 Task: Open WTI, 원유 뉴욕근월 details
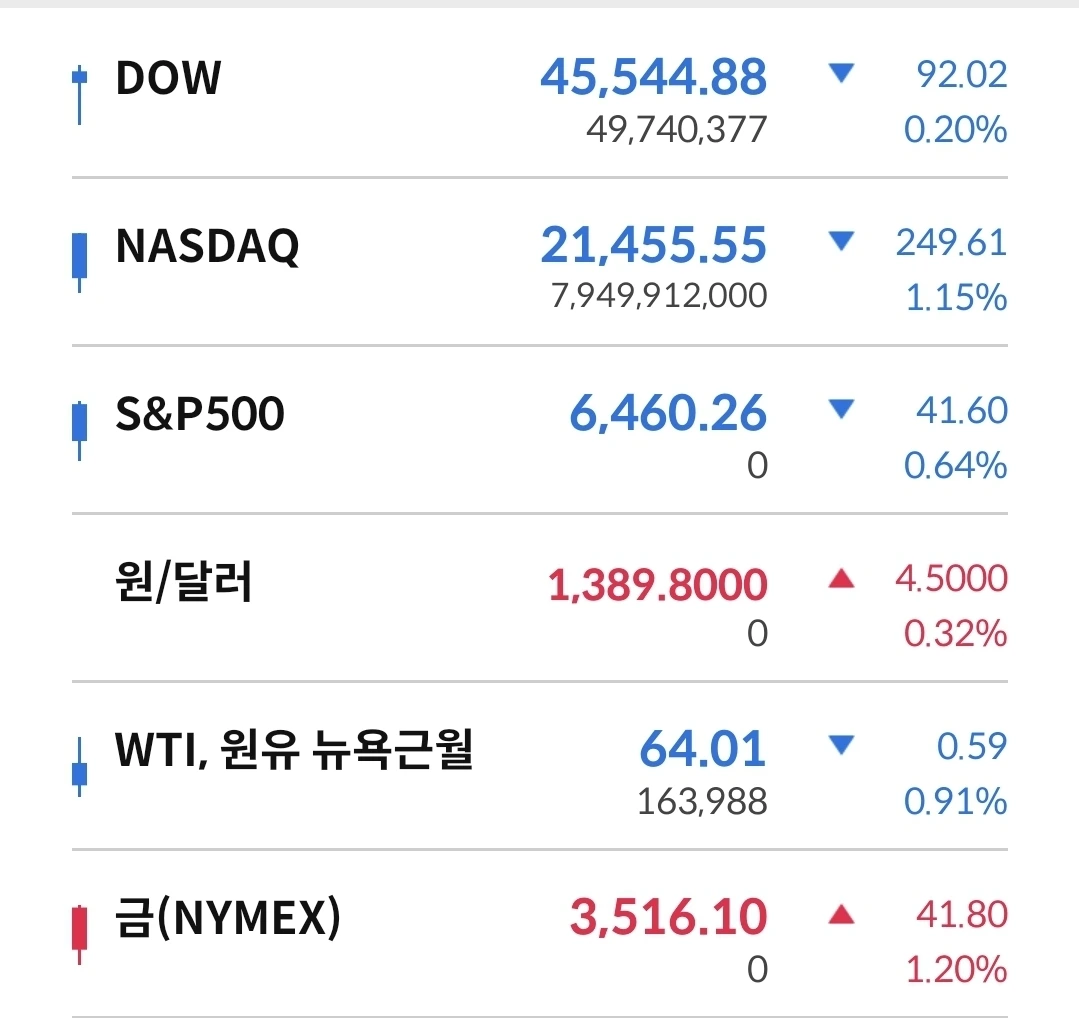(x=293, y=751)
